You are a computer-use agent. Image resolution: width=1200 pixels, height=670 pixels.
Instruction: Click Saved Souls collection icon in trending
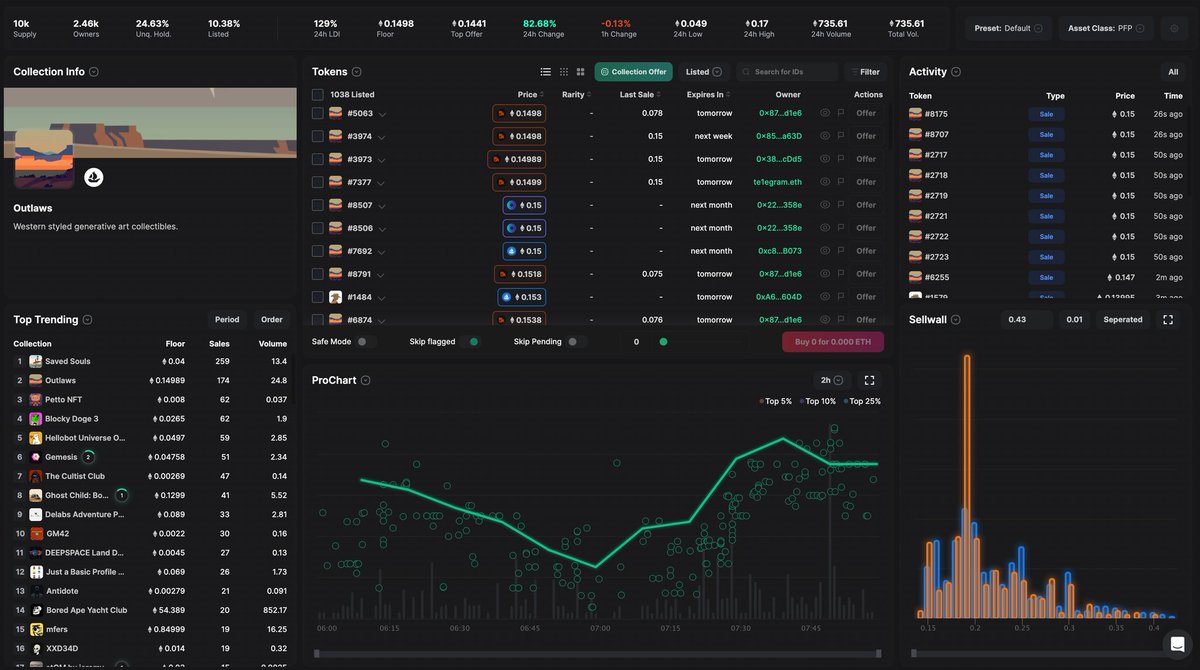(35, 361)
